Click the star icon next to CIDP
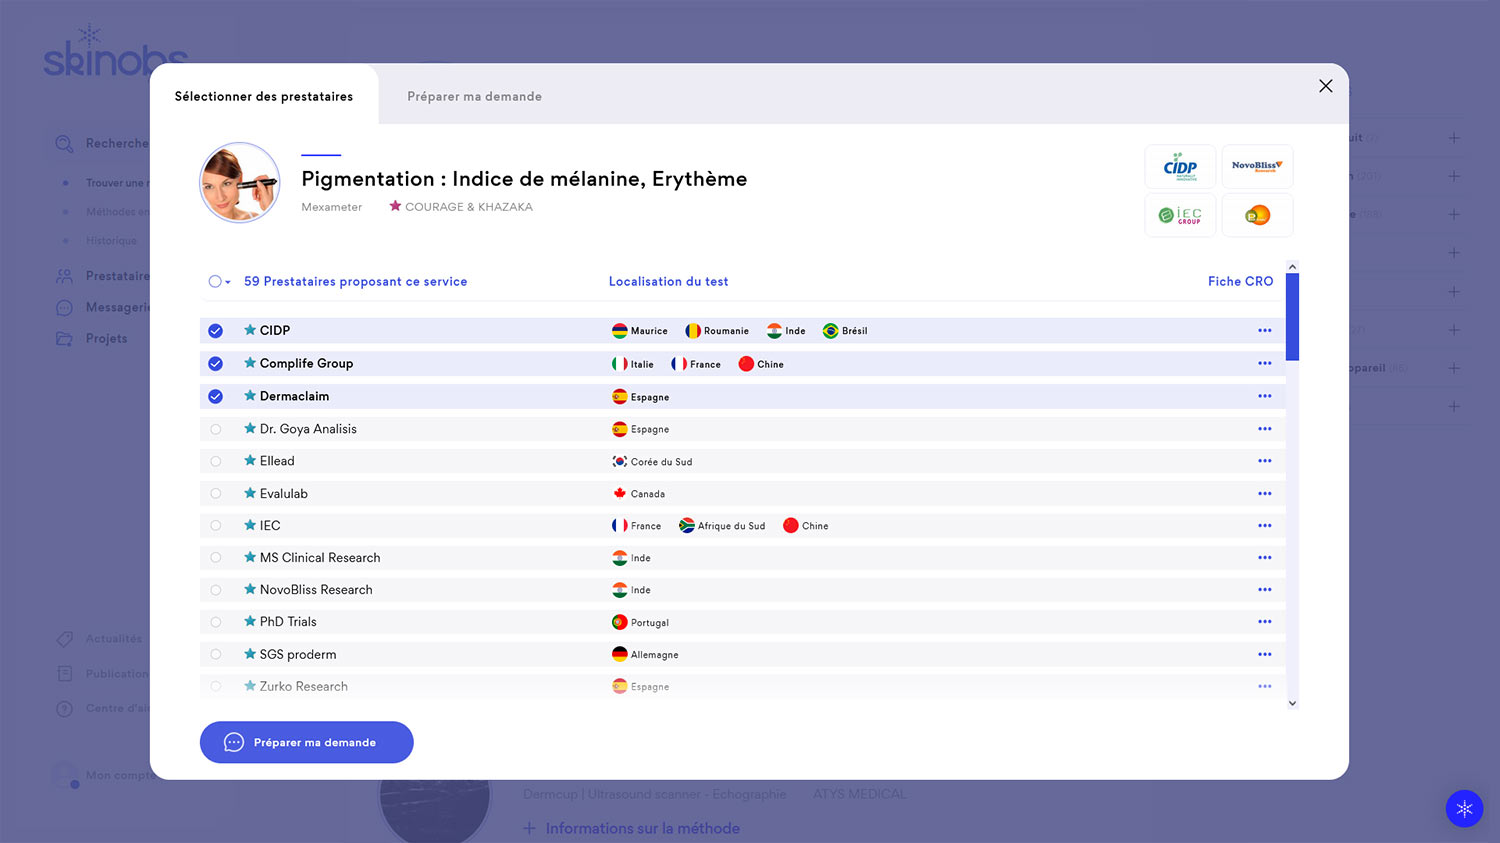The image size is (1500, 843). pyautogui.click(x=250, y=330)
